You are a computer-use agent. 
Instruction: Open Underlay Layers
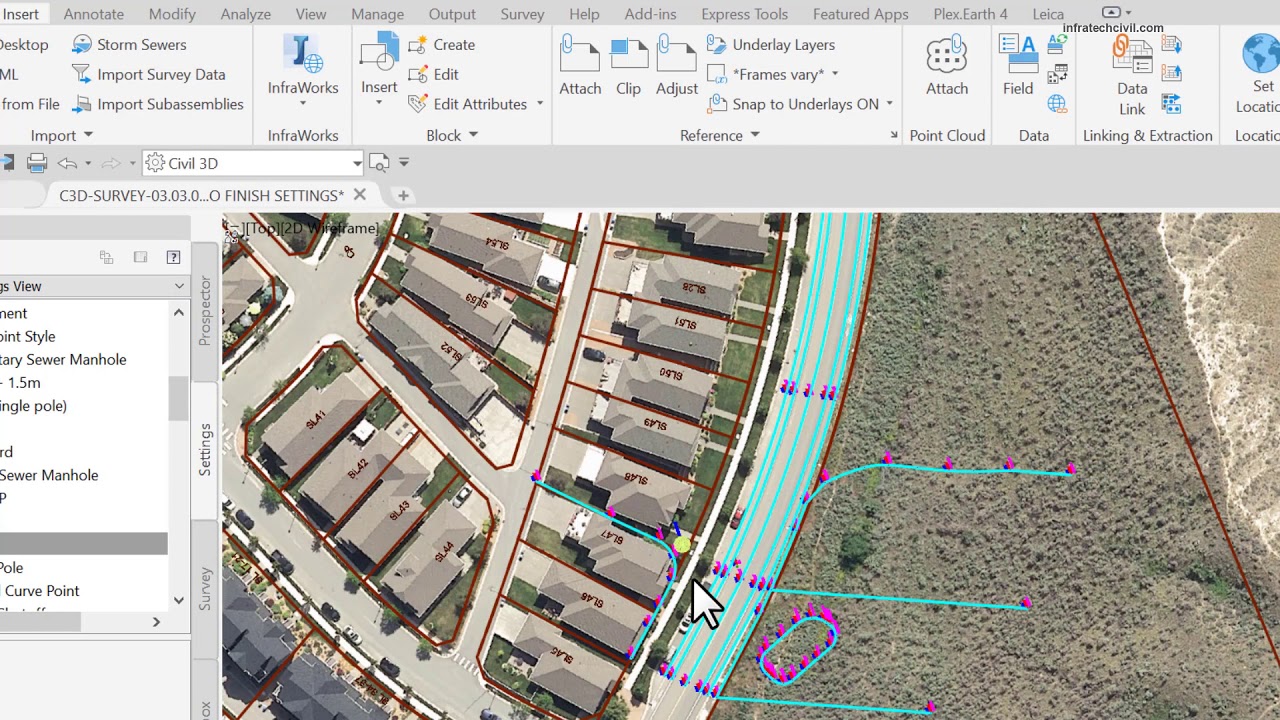(x=771, y=45)
